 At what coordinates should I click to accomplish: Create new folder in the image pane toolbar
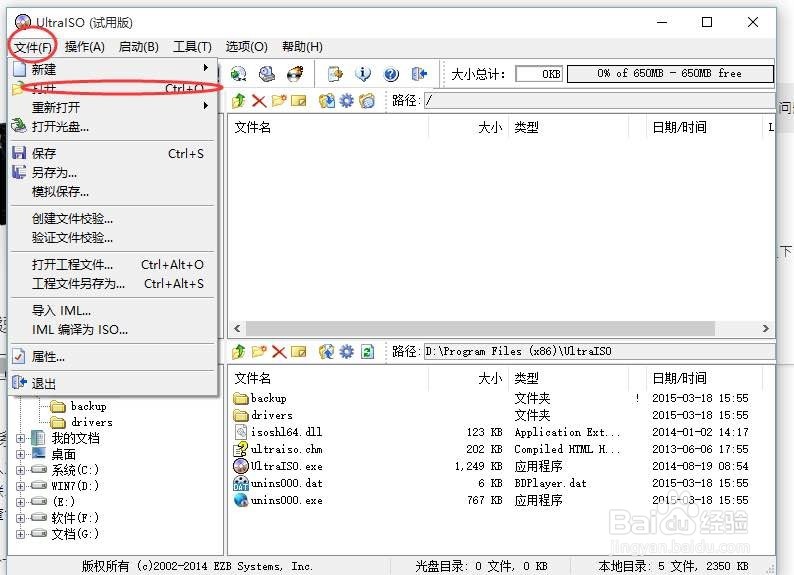[279, 100]
